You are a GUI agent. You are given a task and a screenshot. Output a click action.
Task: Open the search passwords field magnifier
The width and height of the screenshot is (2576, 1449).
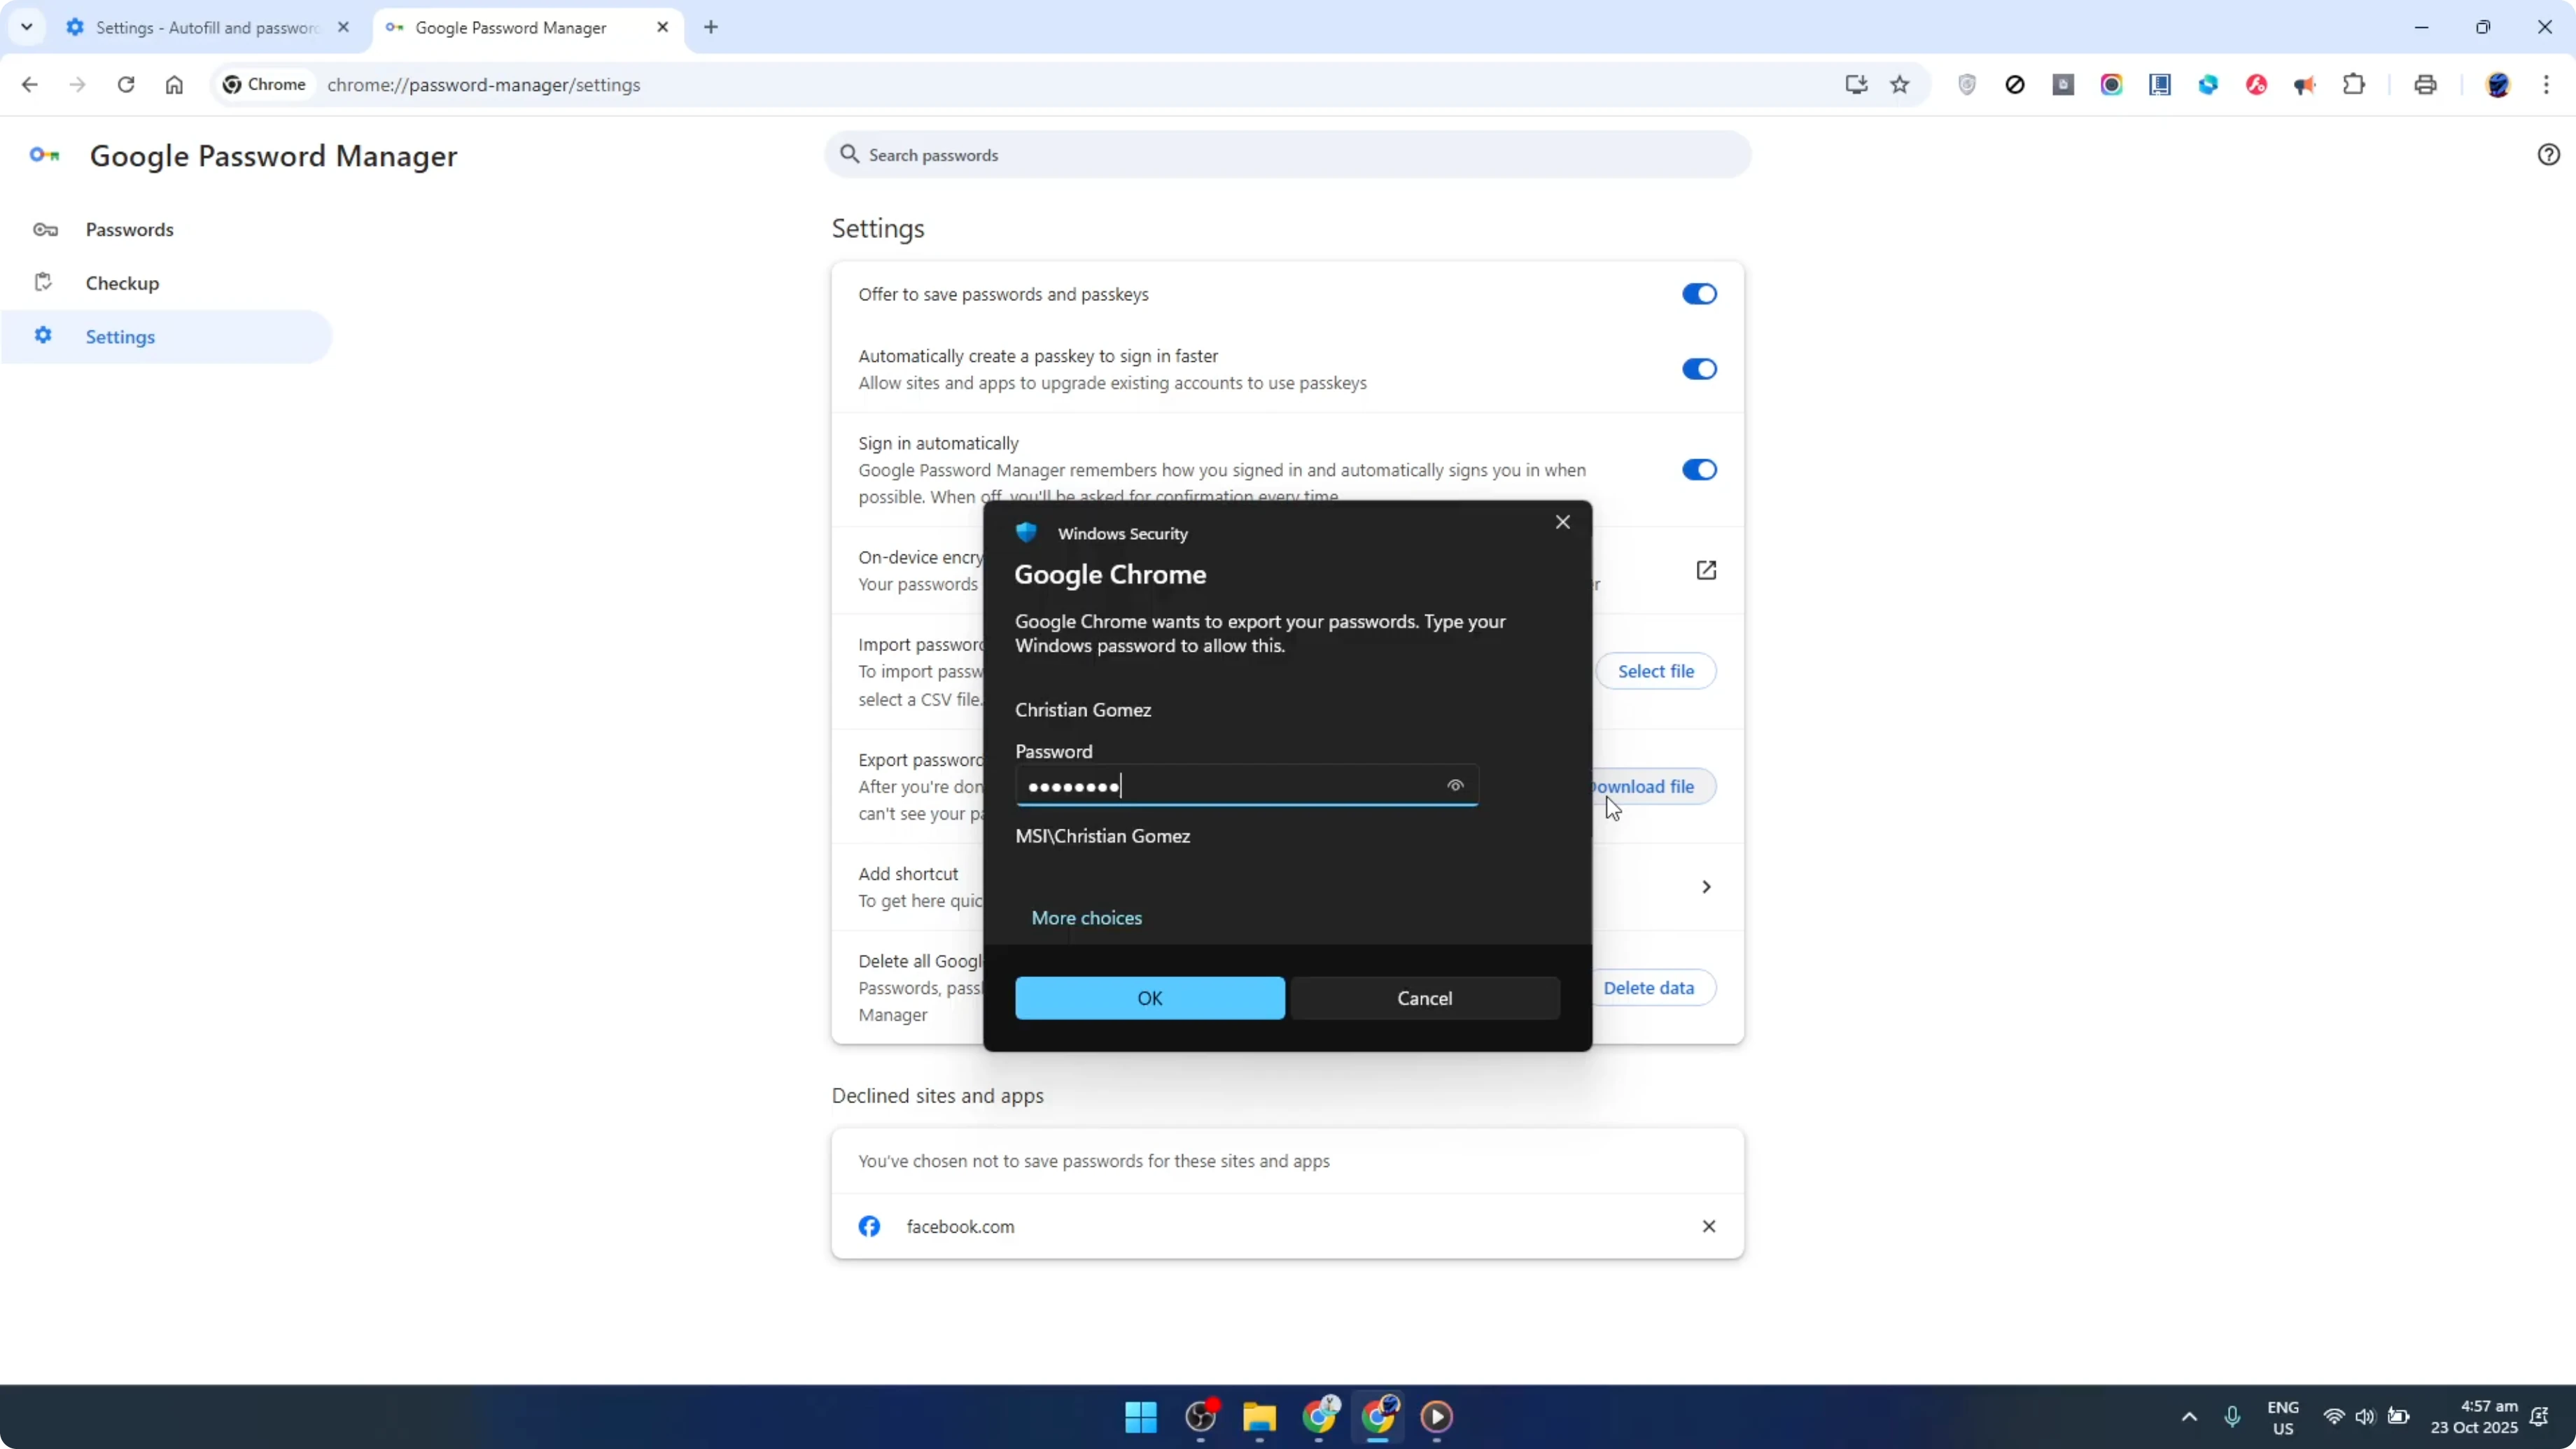(850, 154)
